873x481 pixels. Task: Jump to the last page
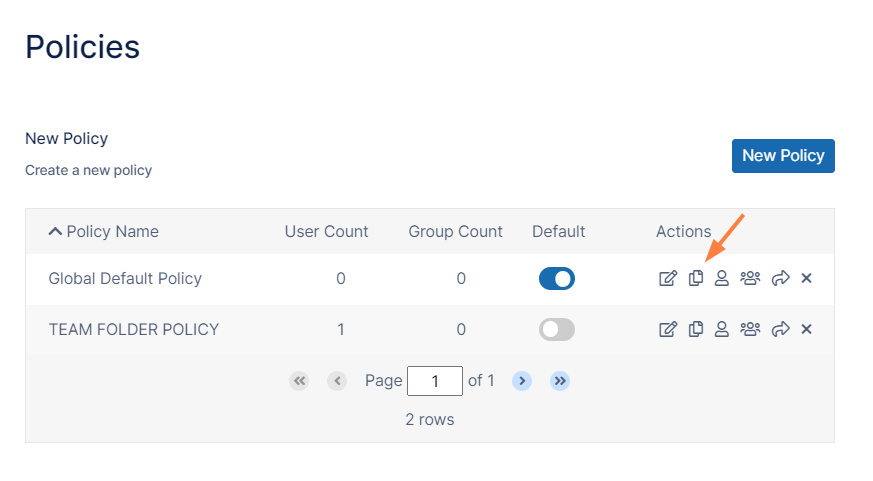560,381
